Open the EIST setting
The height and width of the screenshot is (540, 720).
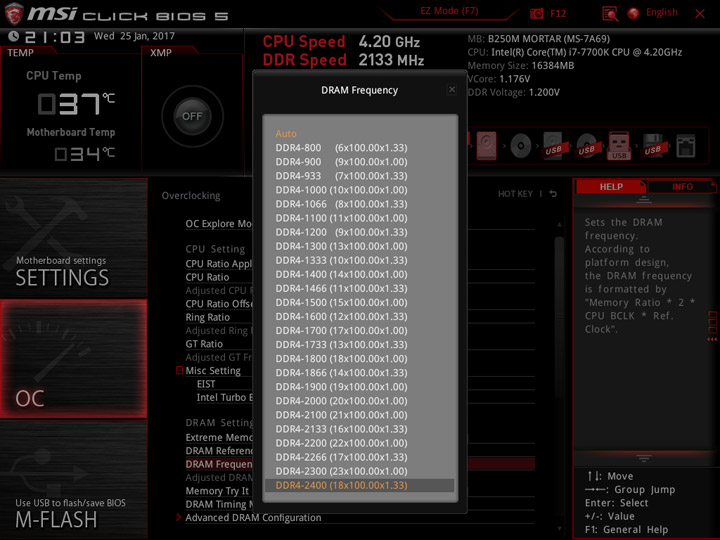click(206, 384)
